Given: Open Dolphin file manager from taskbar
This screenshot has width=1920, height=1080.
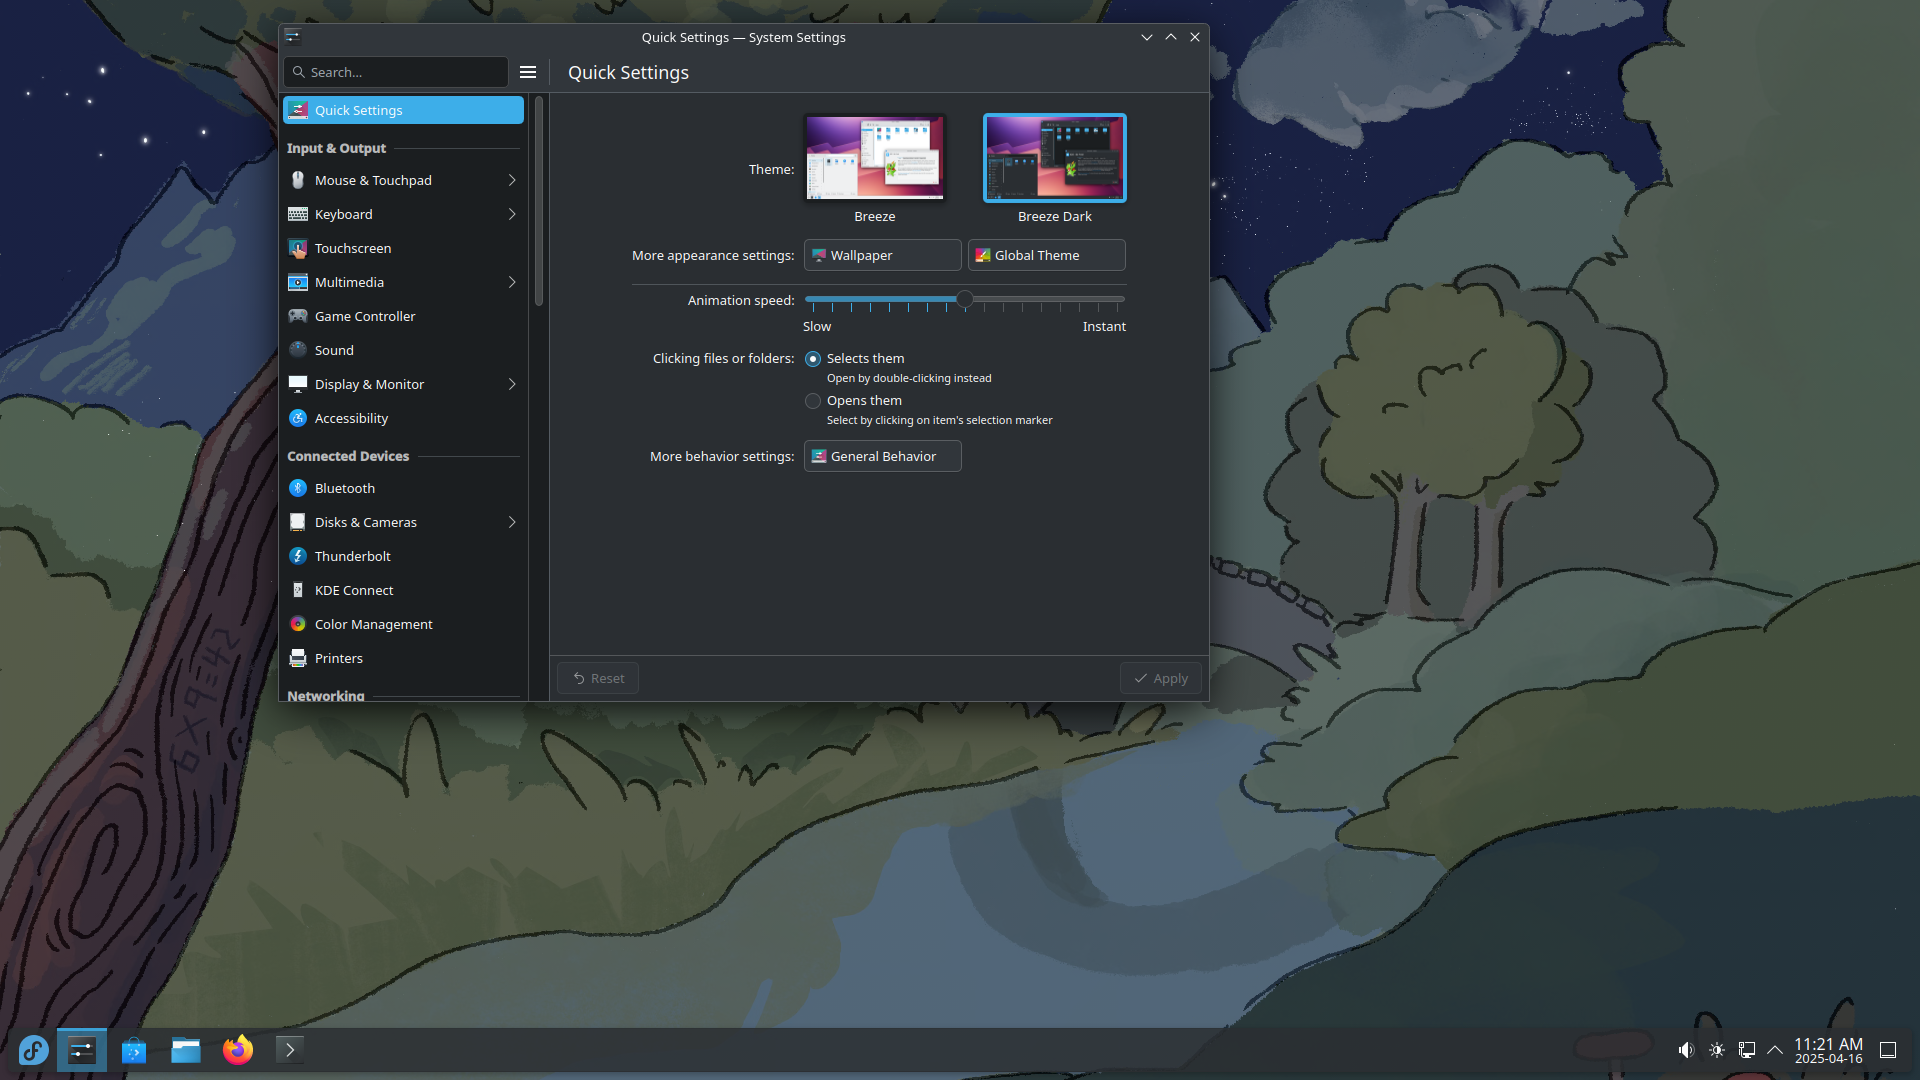Looking at the screenshot, I should click(x=186, y=1050).
